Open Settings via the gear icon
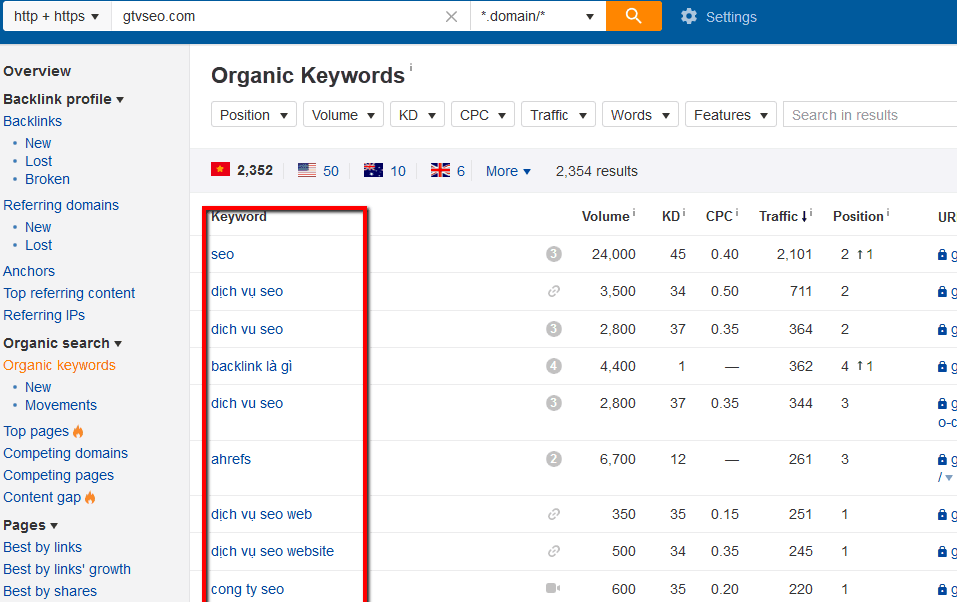 (x=689, y=16)
